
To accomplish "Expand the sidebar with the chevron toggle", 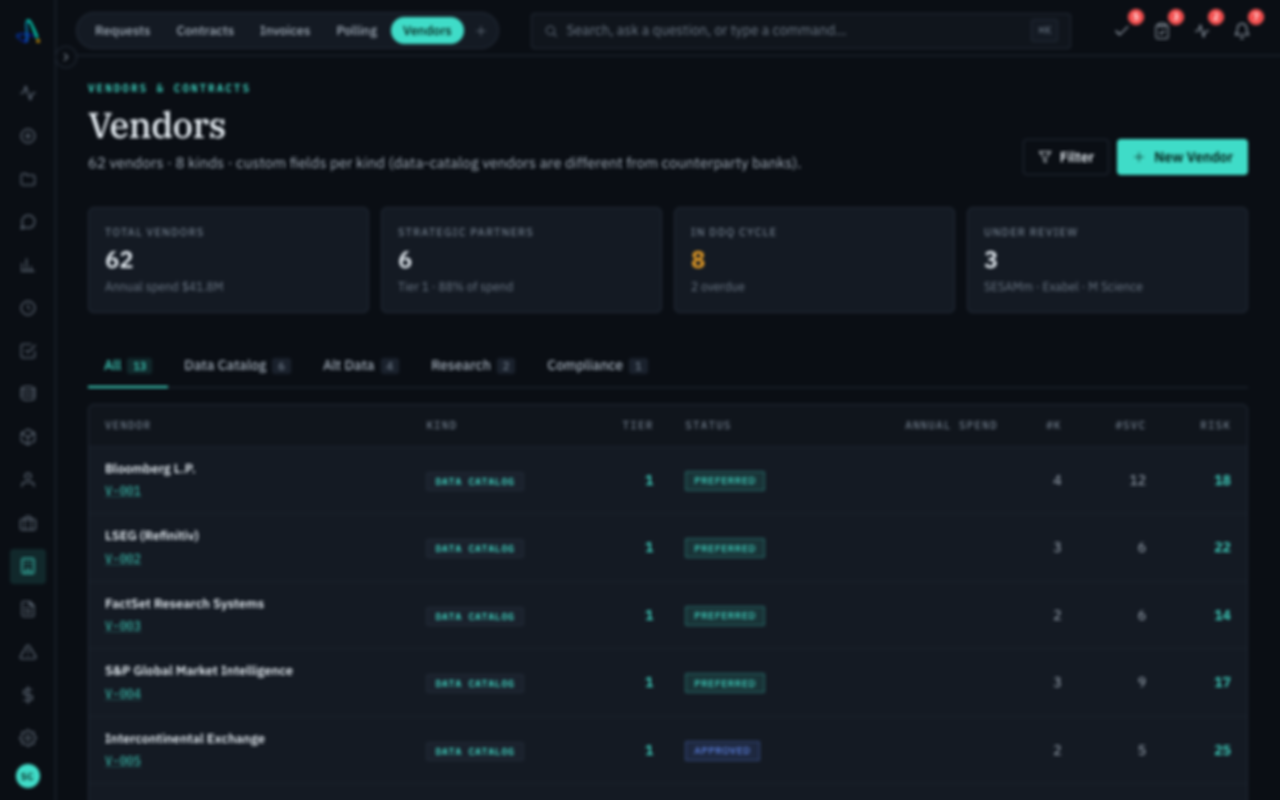I will tap(66, 57).
